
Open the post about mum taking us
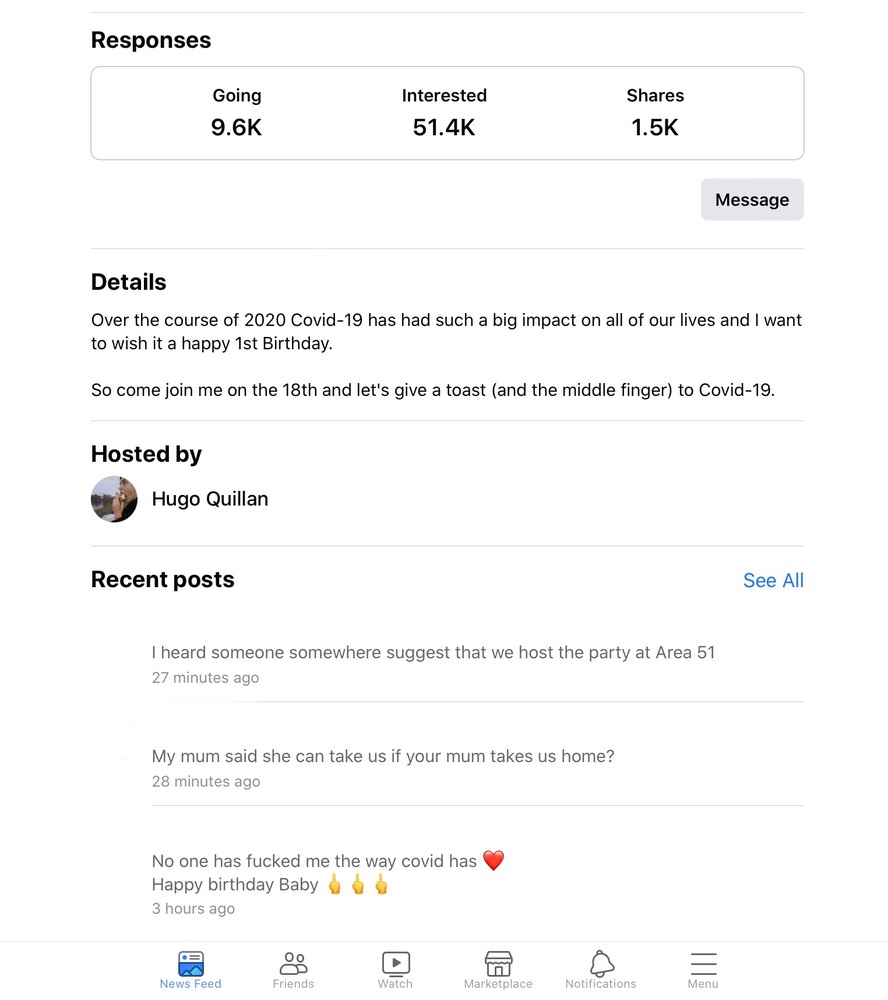(383, 756)
